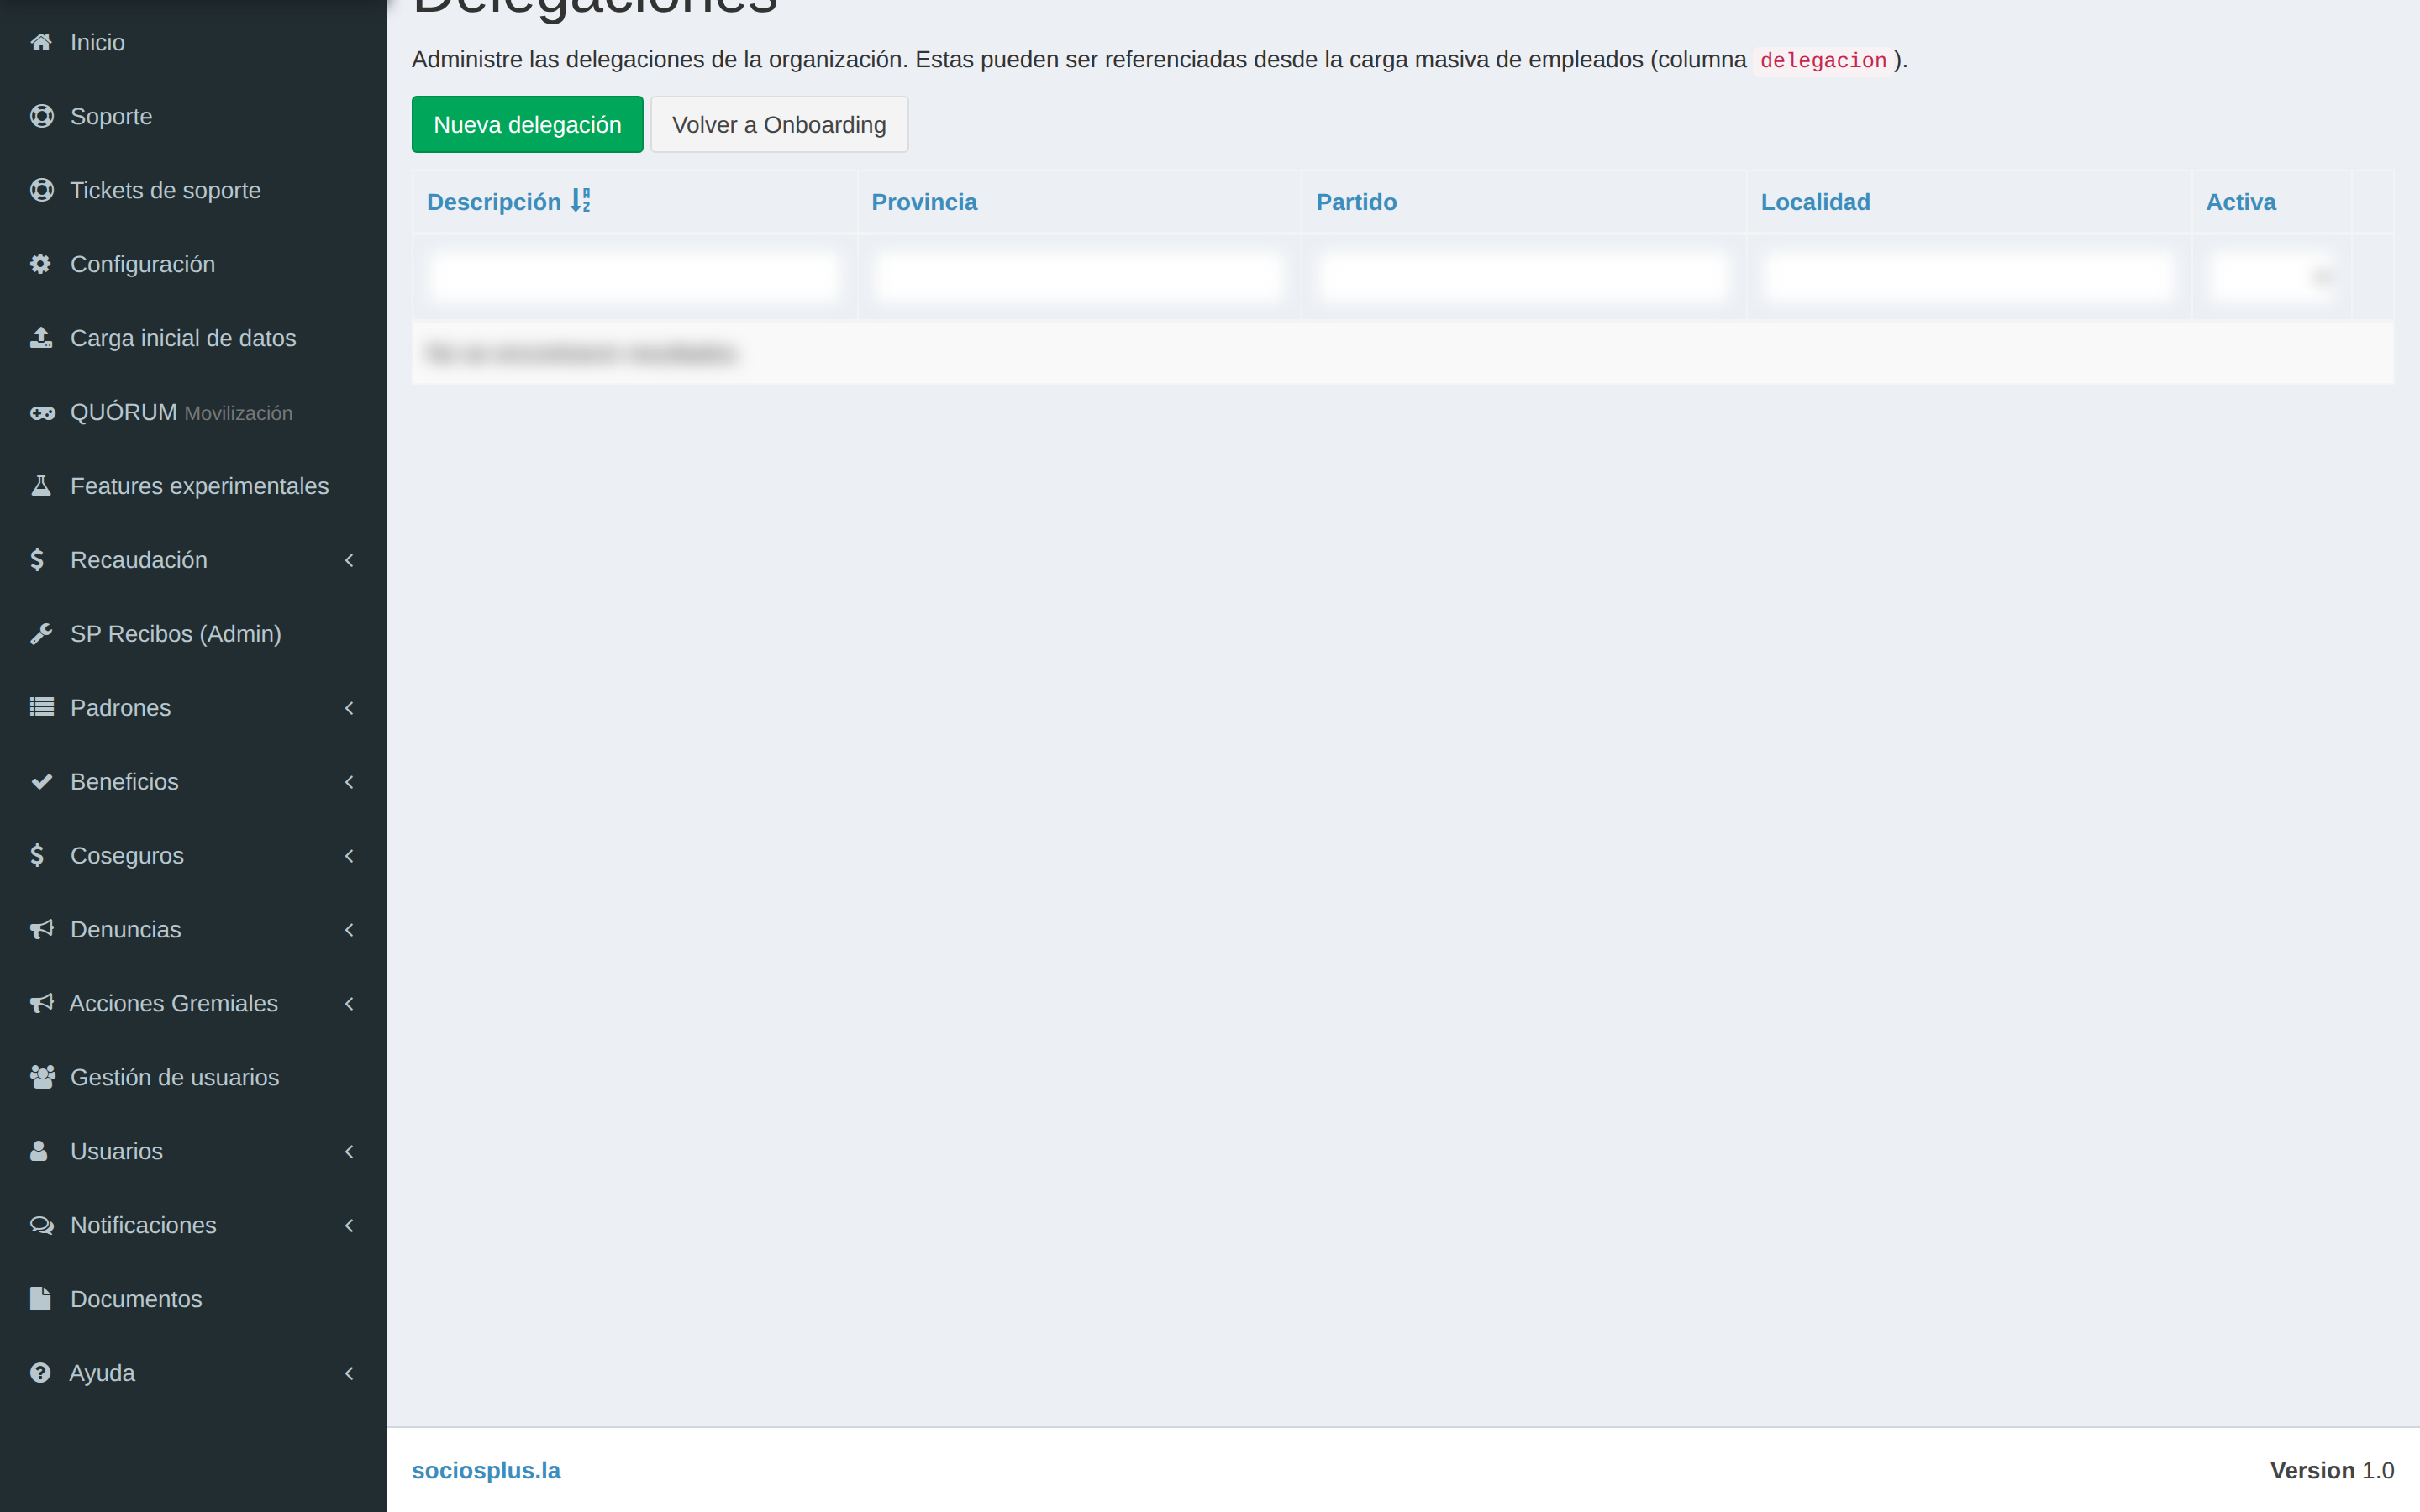Expand the Notificaciones submenu chevron

pyautogui.click(x=349, y=1225)
